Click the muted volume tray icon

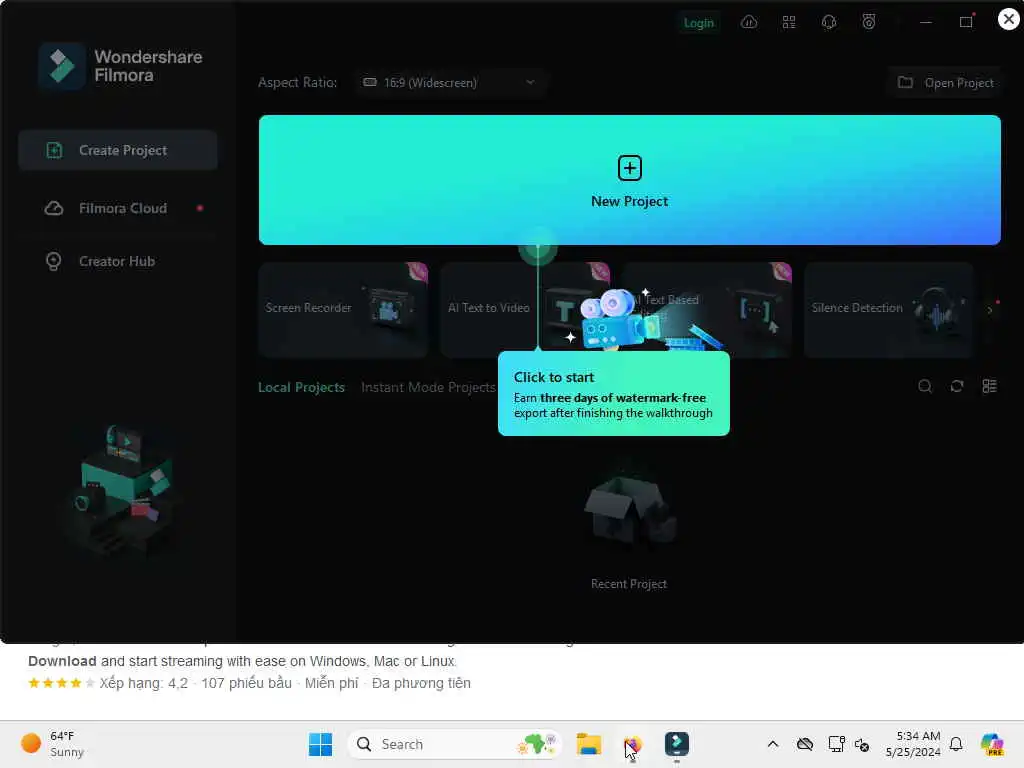(x=862, y=744)
